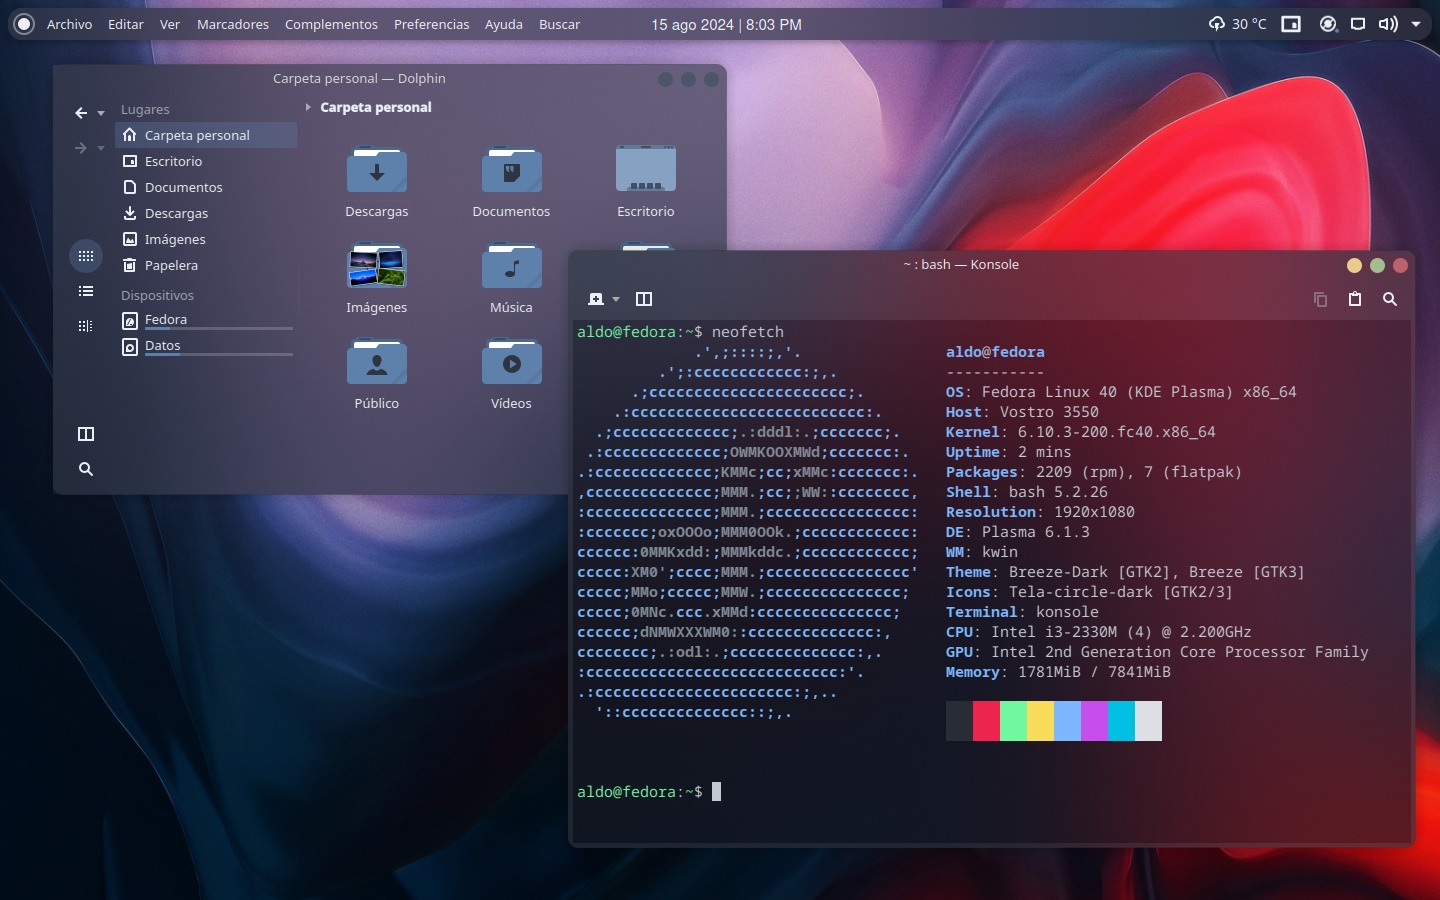Click the Carpeta personal breadcrumb in Dolphin
This screenshot has height=900, width=1440.
tap(376, 107)
